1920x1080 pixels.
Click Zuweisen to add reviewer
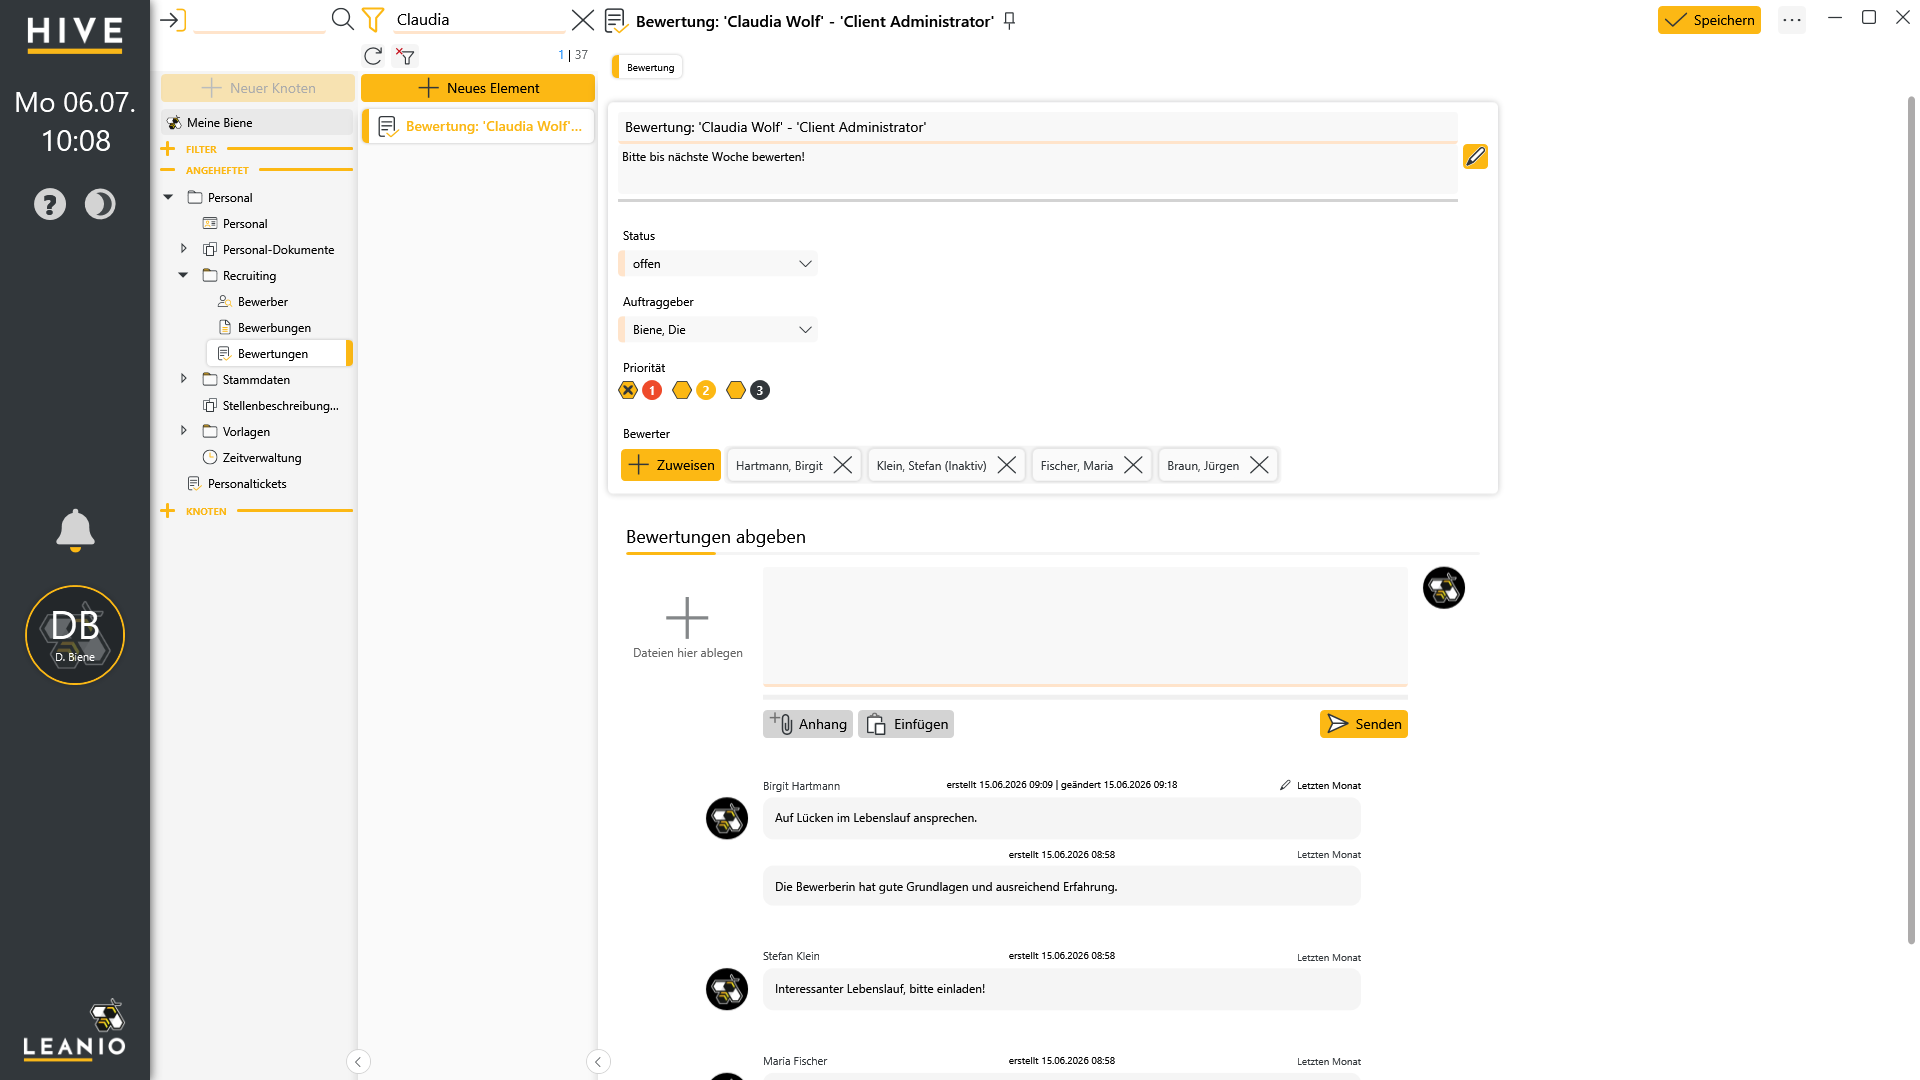671,465
